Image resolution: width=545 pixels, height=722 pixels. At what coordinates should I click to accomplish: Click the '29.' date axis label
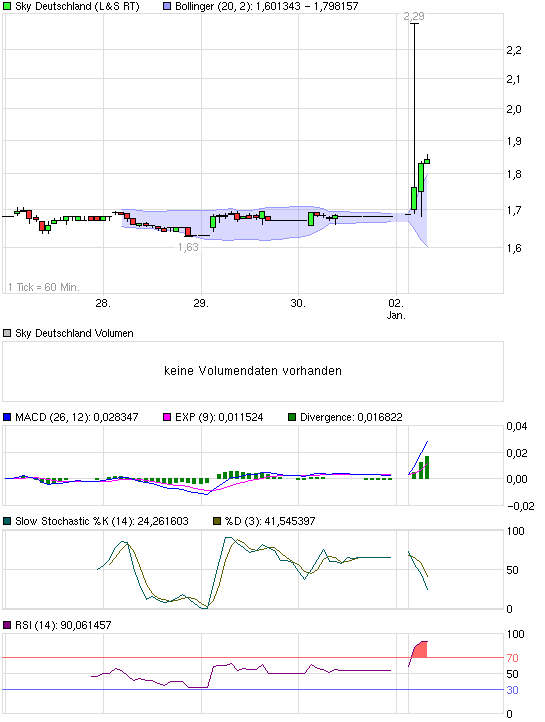[x=201, y=303]
